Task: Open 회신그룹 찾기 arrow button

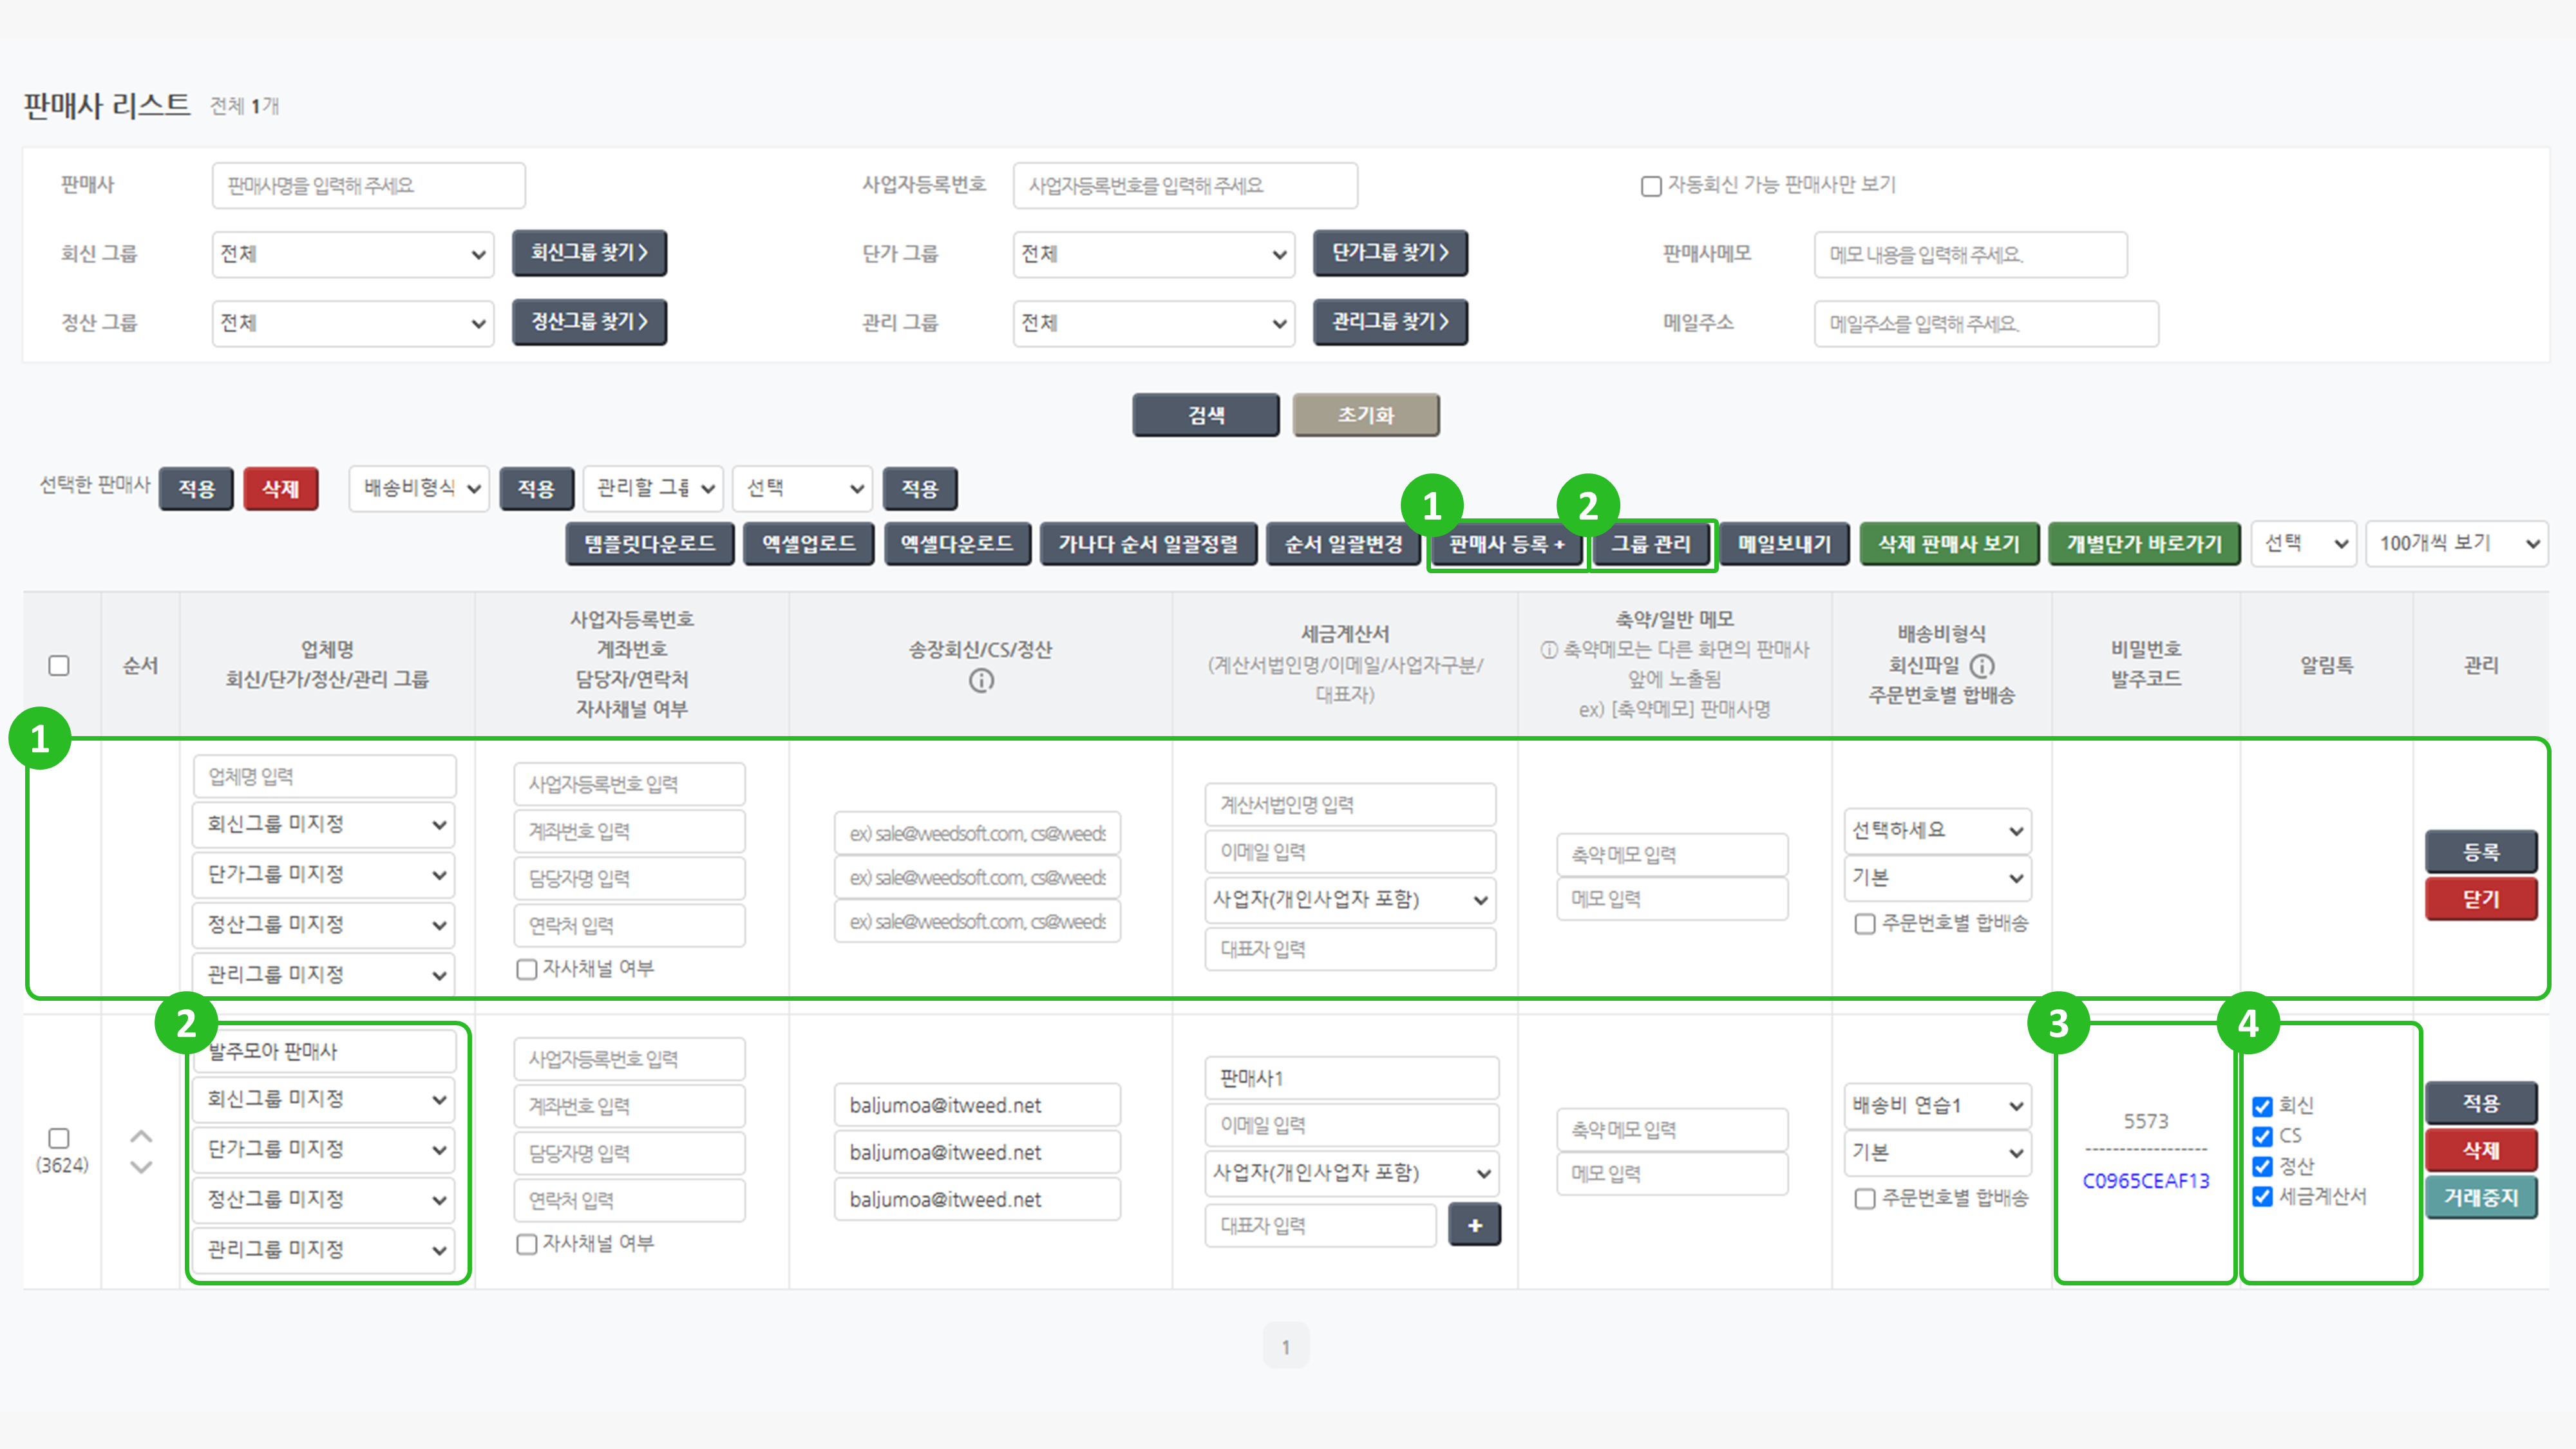Action: [x=589, y=253]
